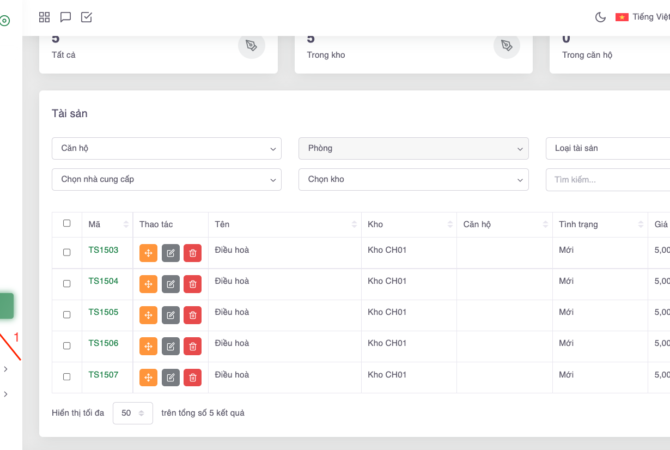Toggle the select-all checkbox in table header
This screenshot has height=450, width=670.
(x=67, y=224)
